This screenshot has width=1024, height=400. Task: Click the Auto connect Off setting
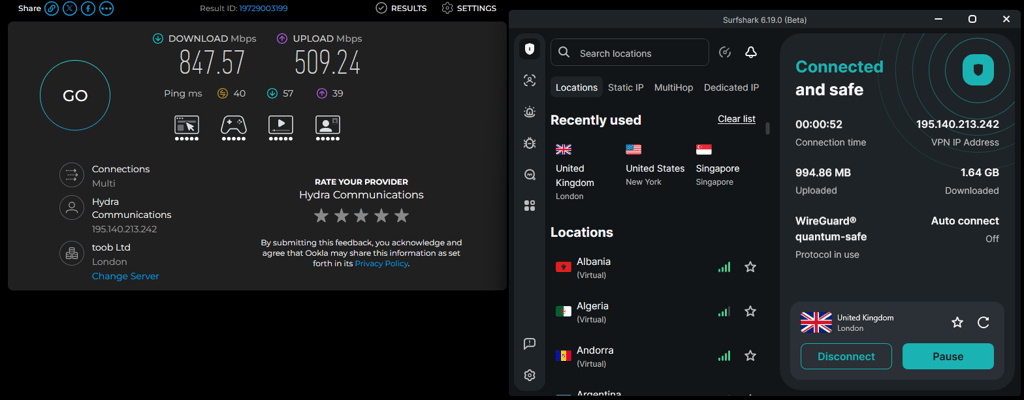tap(965, 229)
